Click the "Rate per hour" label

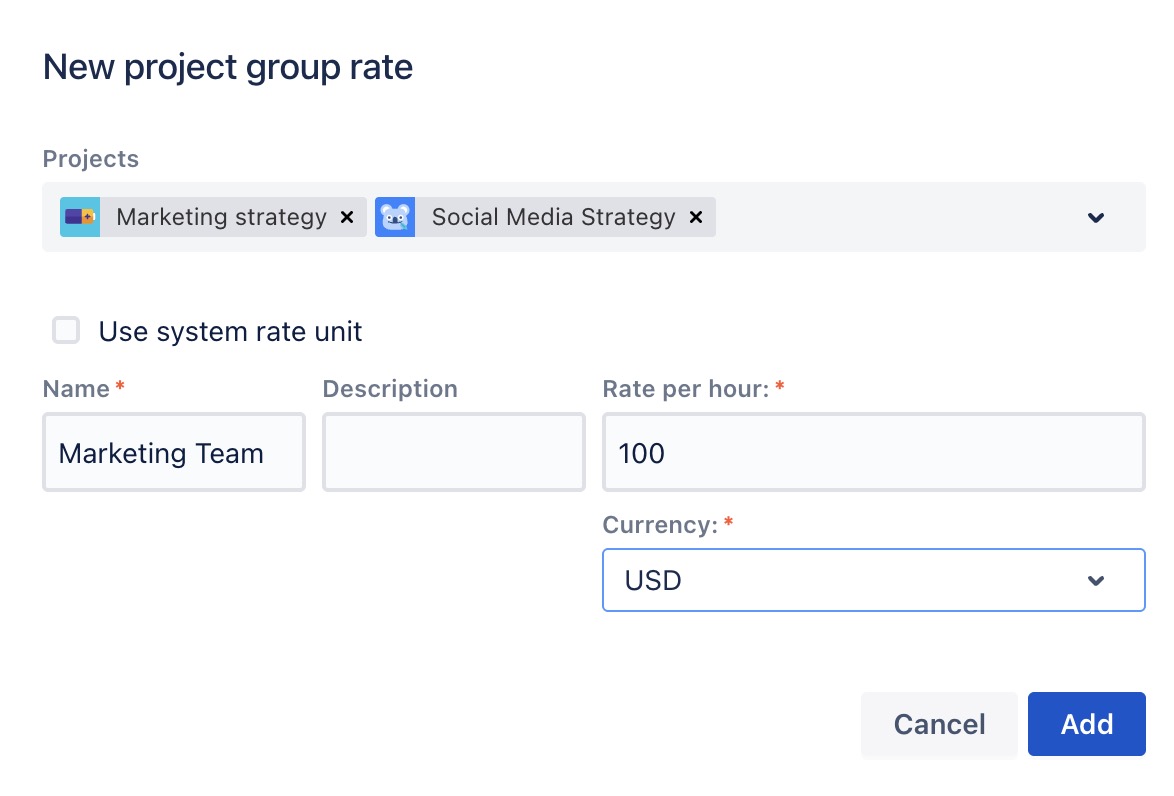(686, 389)
